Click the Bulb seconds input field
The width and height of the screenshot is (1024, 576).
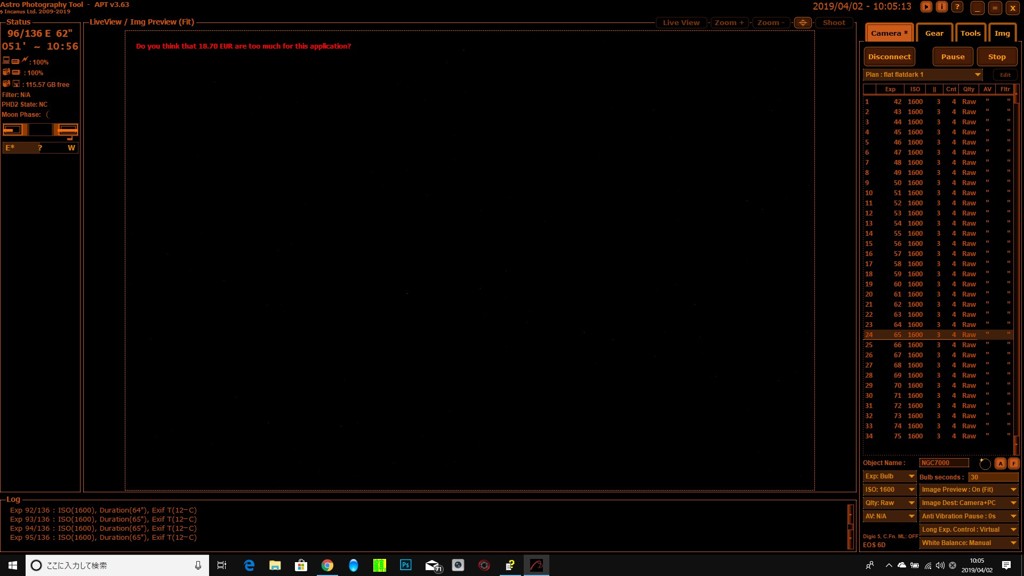tap(993, 477)
